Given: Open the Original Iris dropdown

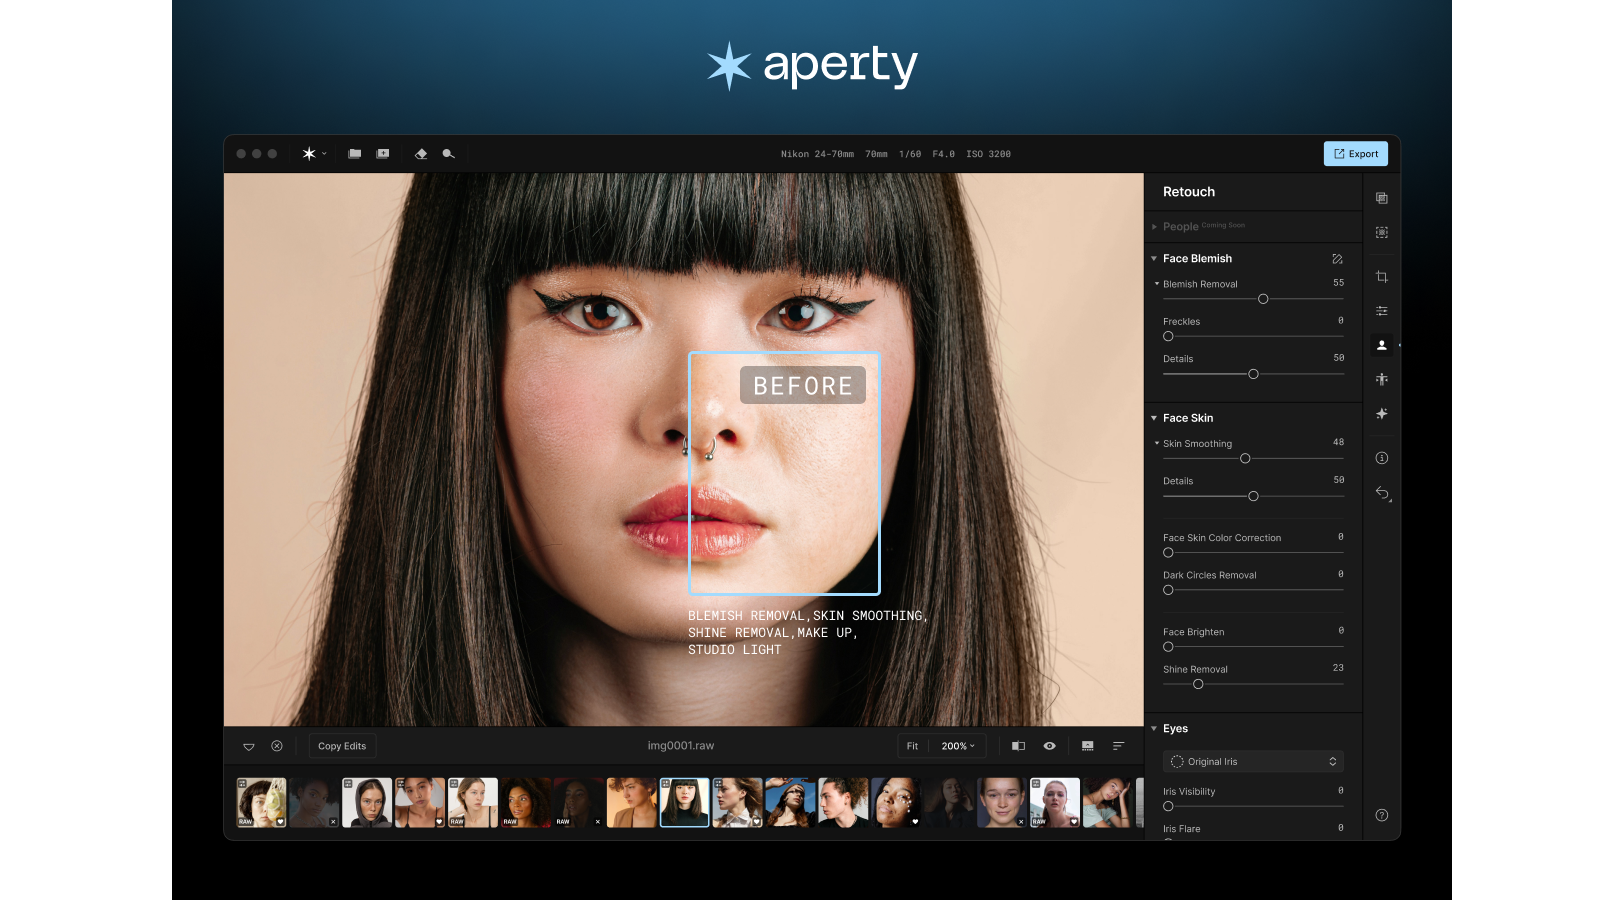Looking at the screenshot, I should coord(1252,762).
